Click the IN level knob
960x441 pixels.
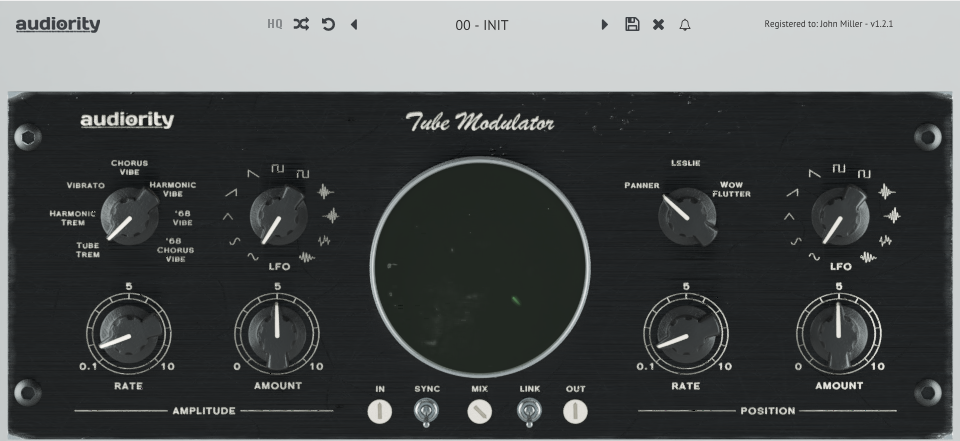(380, 412)
